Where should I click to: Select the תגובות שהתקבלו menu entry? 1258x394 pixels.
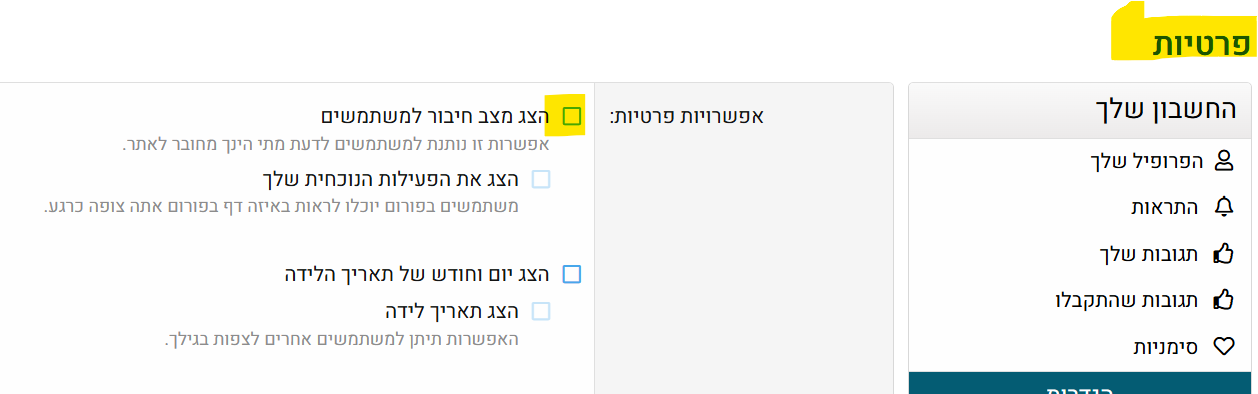coord(1130,299)
